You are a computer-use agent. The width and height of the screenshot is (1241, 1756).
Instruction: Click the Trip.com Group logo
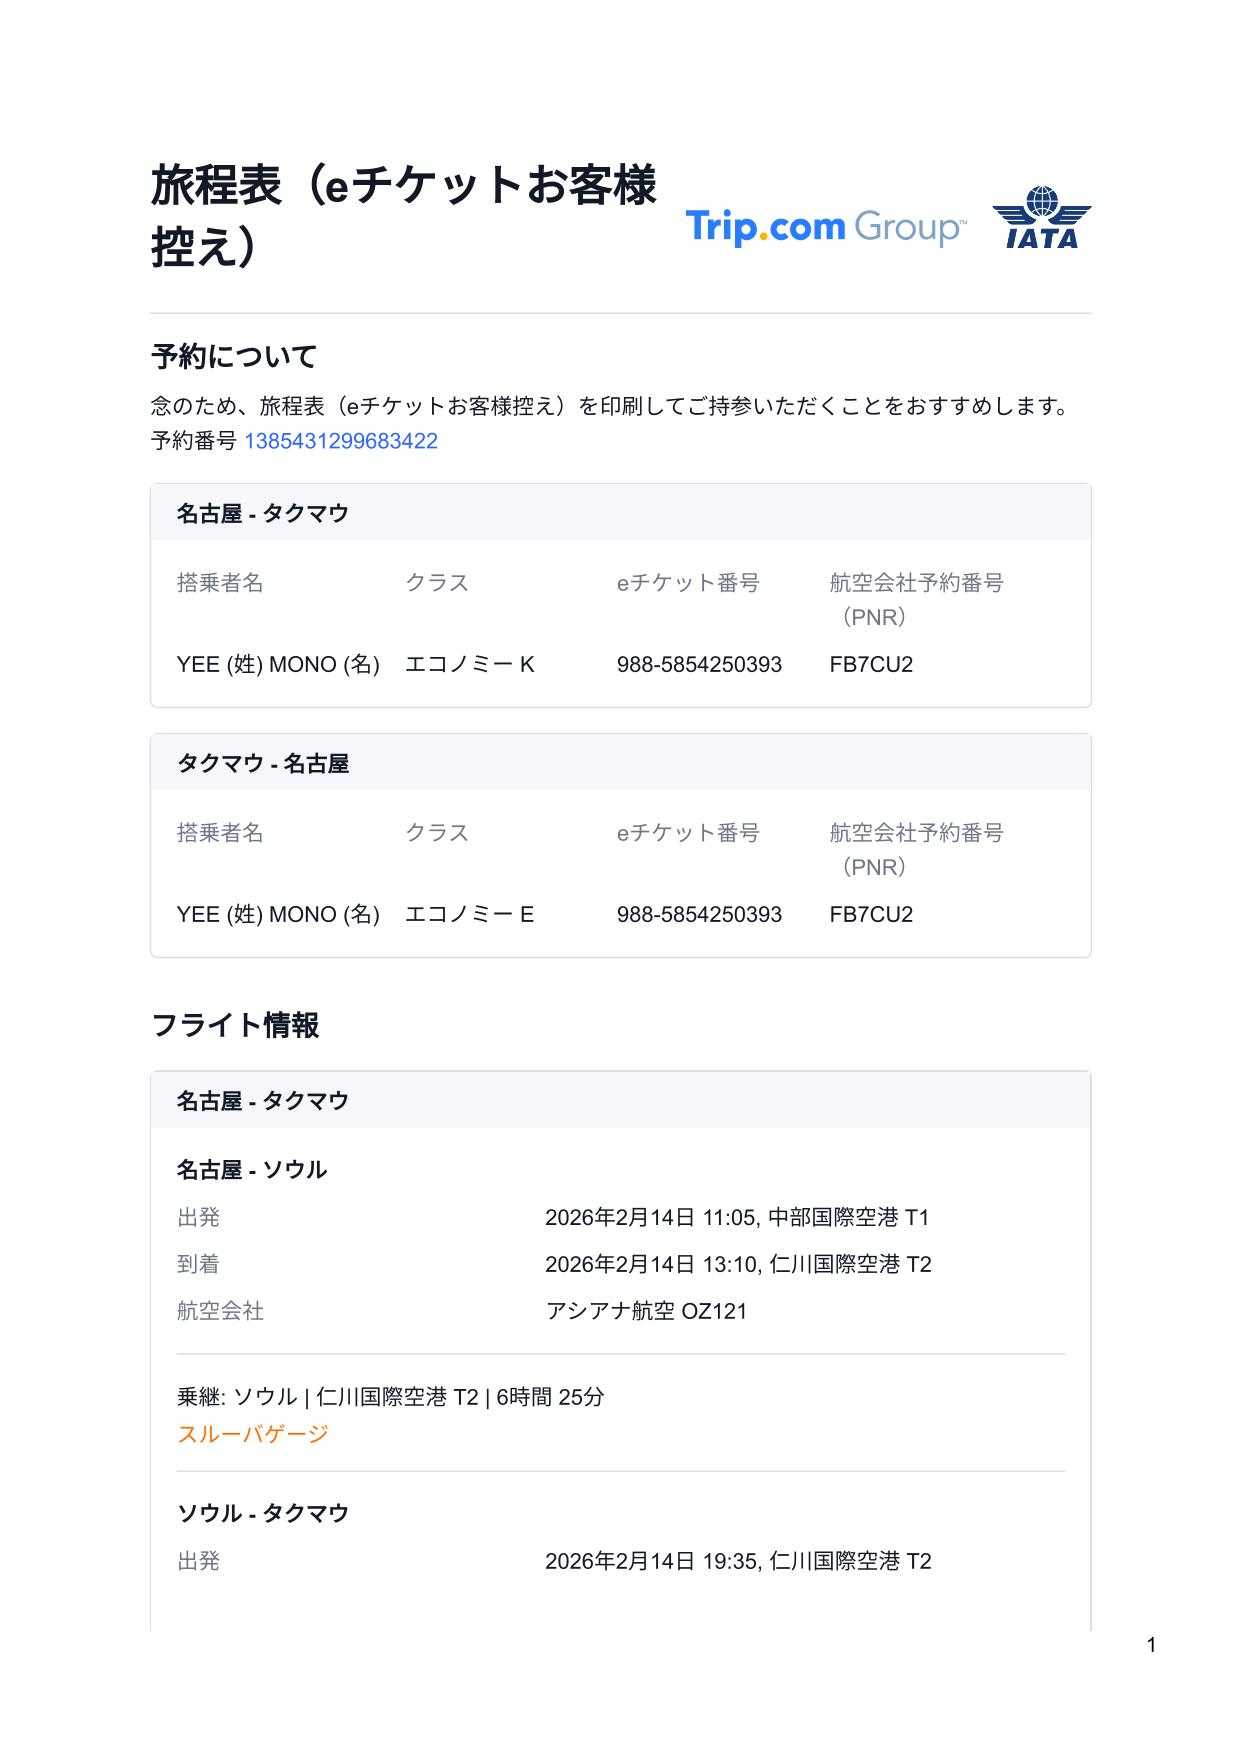(825, 227)
